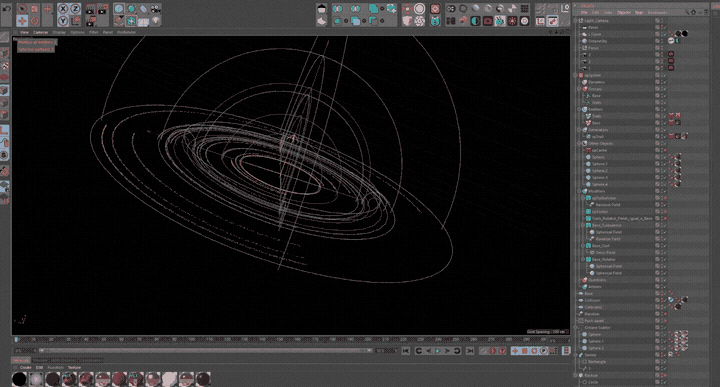Select the Cube primitive icon
This screenshot has width=720, height=387.
coord(322,9)
